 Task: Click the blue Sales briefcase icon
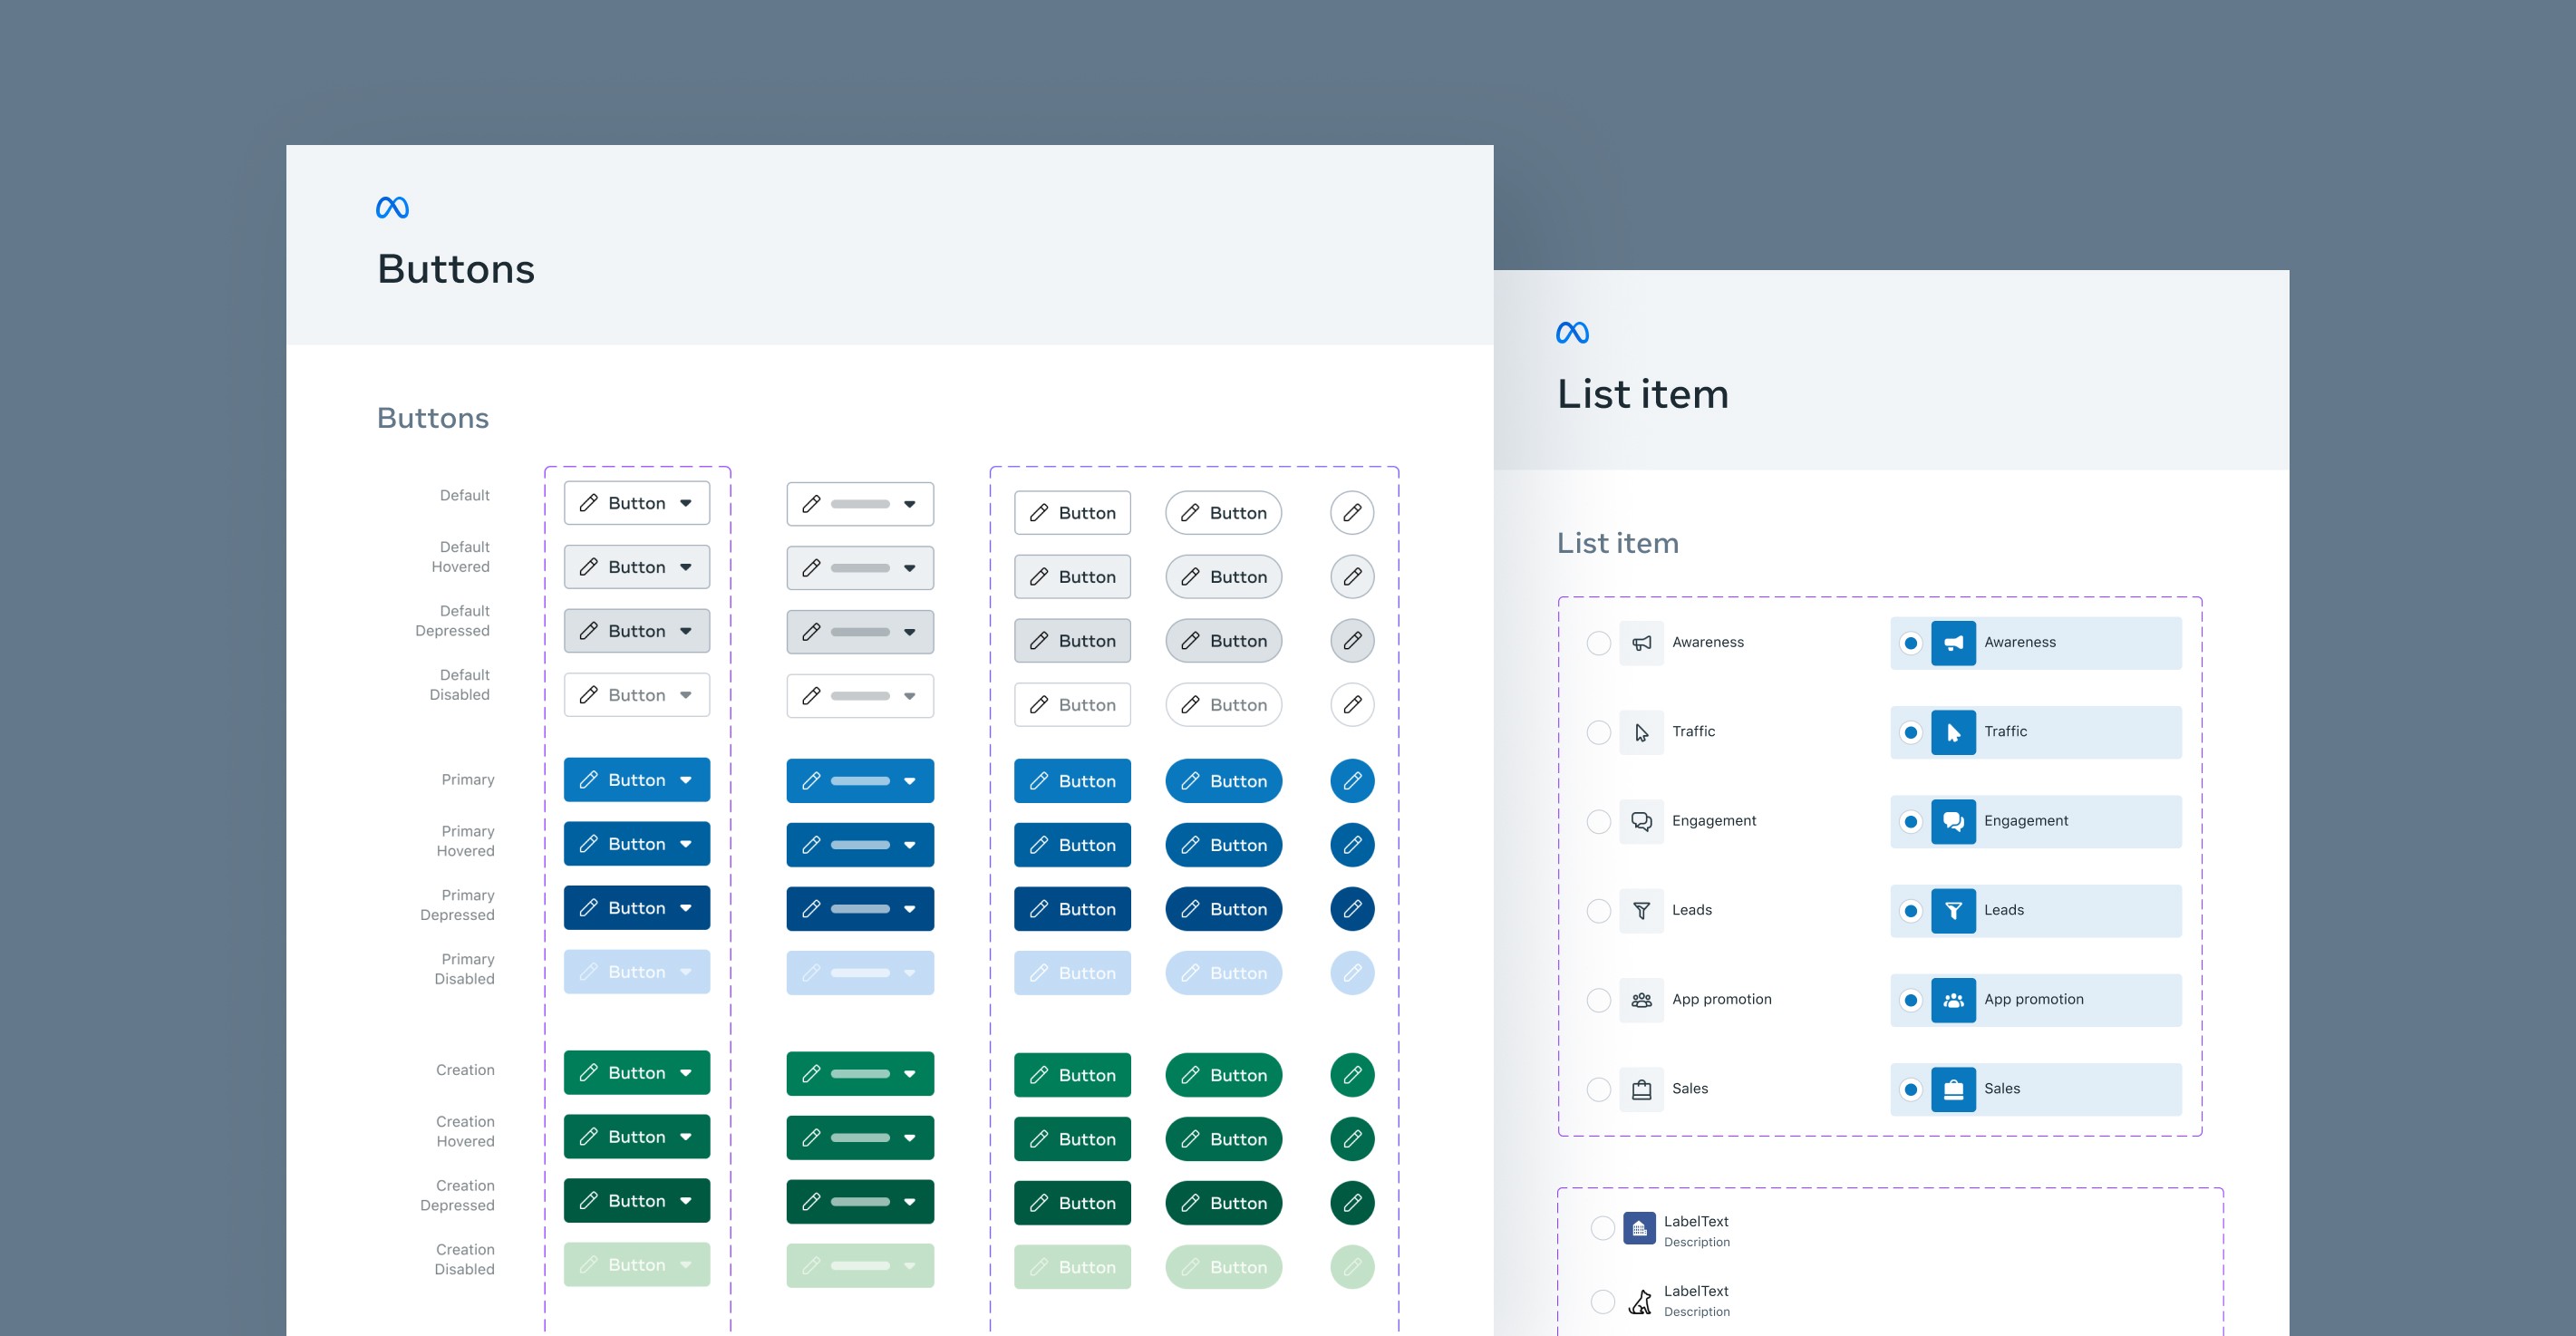pyautogui.click(x=1952, y=1089)
